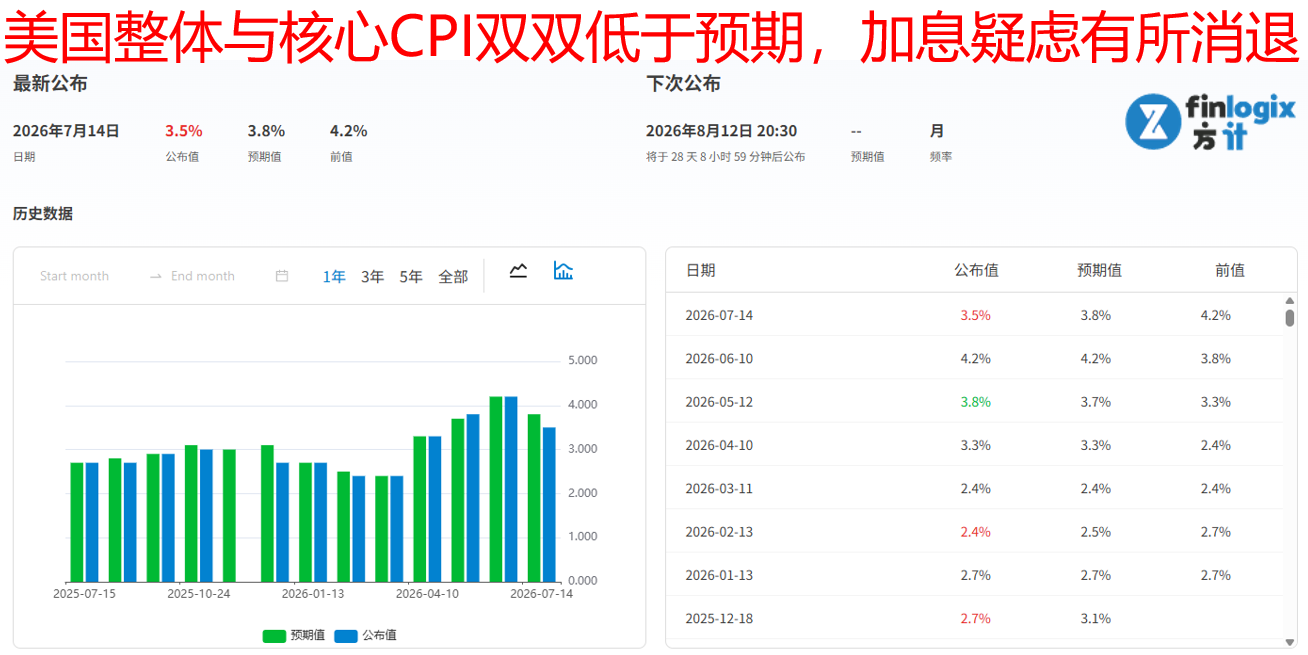Click scrollbar up arrow in data table

pyautogui.click(x=1290, y=300)
